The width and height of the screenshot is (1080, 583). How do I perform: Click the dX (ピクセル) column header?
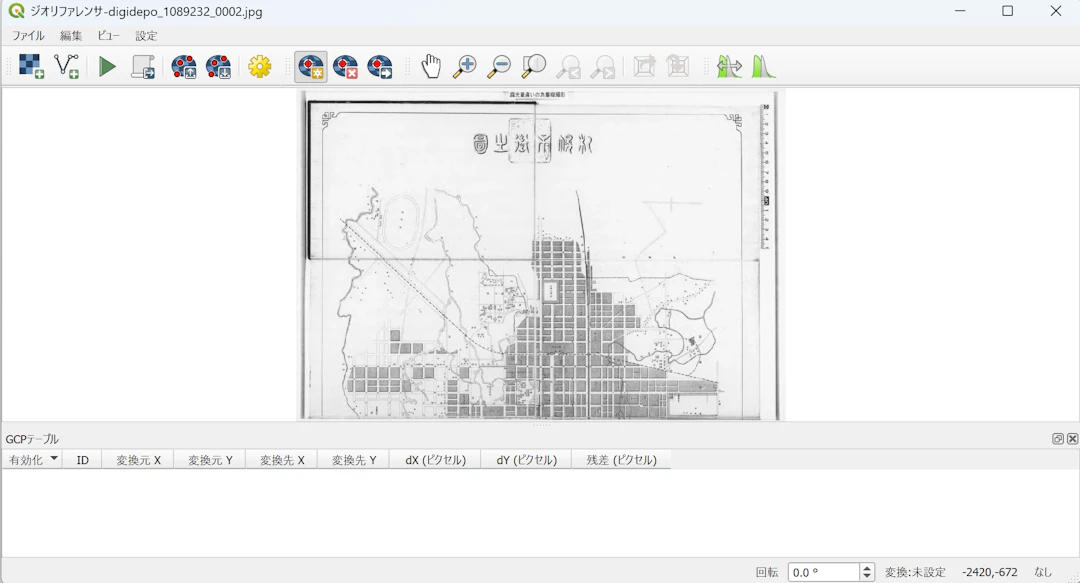(x=435, y=460)
